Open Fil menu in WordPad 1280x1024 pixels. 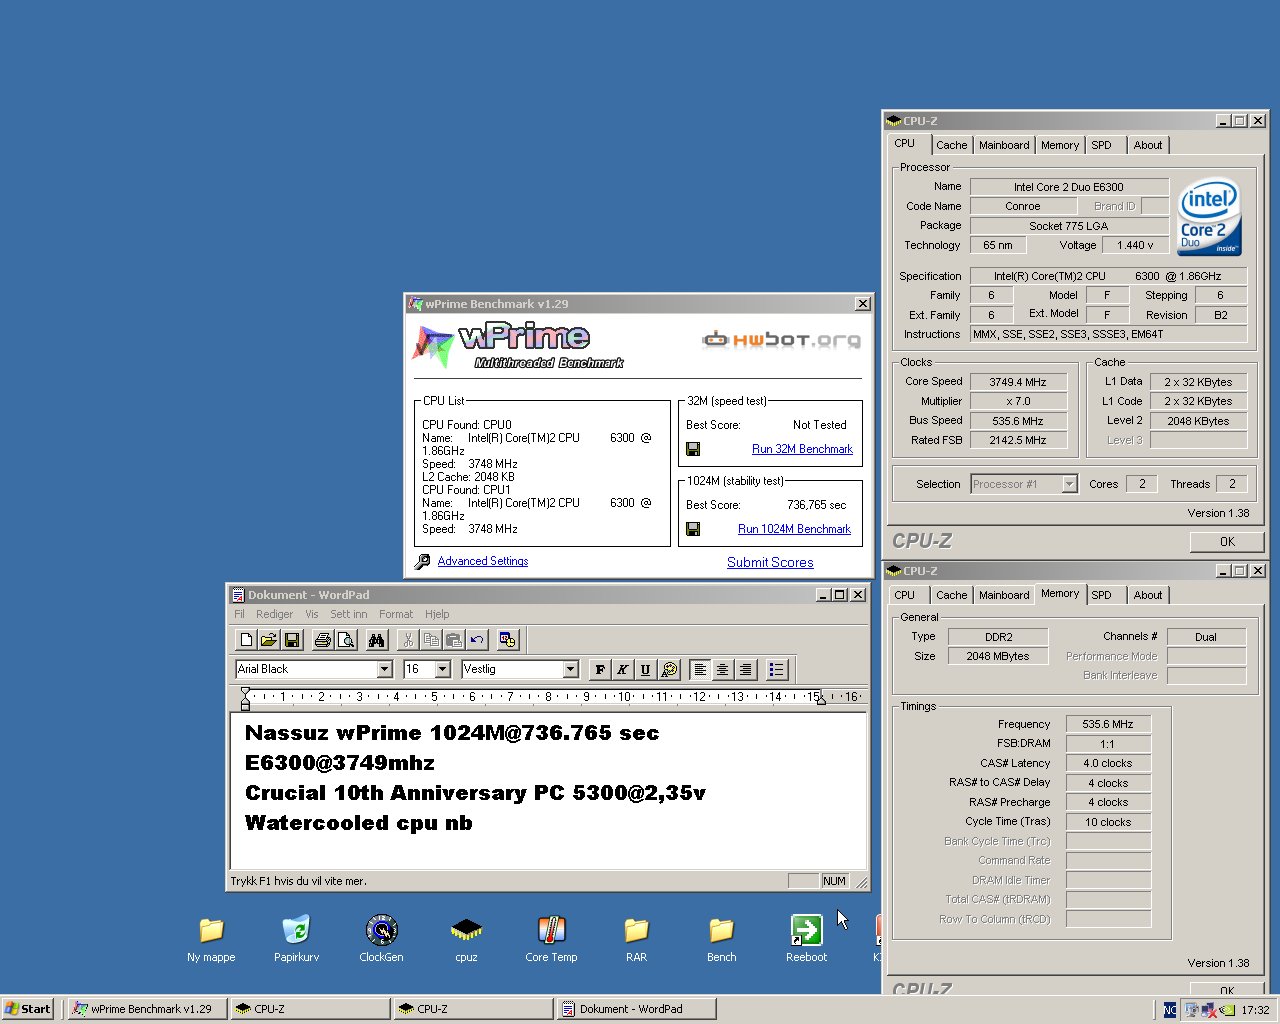pyautogui.click(x=239, y=614)
